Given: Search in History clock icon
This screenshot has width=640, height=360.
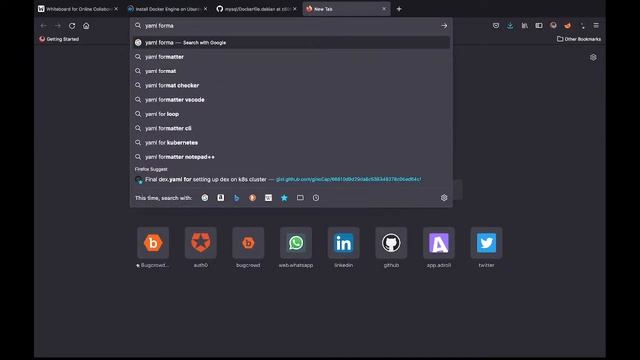Looking at the screenshot, I should pos(316,198).
